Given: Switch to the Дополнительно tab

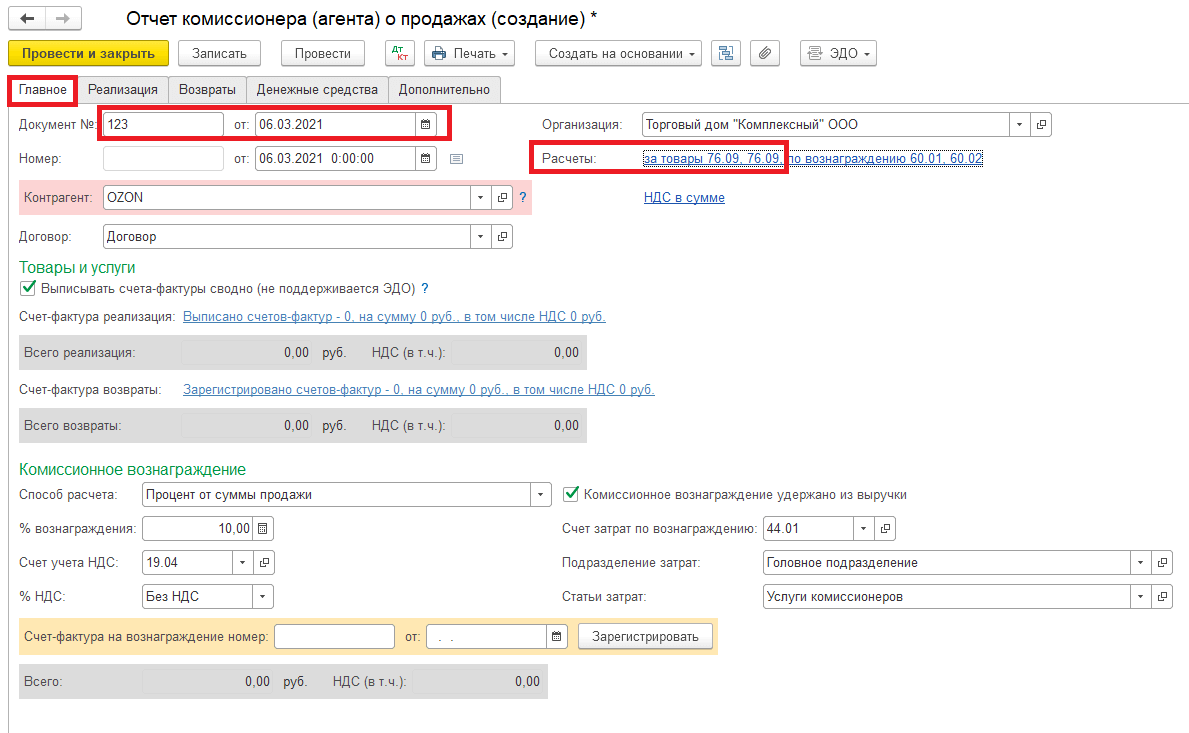Looking at the screenshot, I should coord(444,89).
